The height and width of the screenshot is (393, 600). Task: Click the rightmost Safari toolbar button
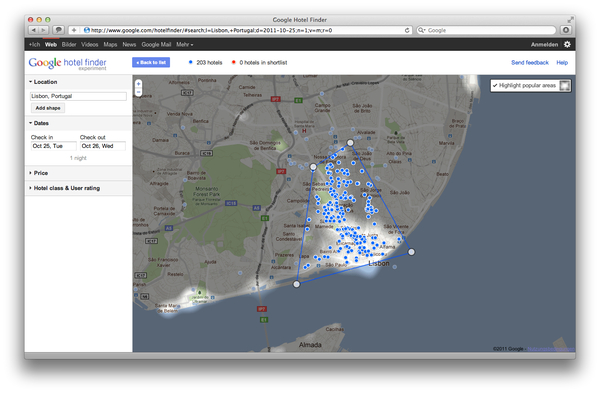(x=566, y=30)
